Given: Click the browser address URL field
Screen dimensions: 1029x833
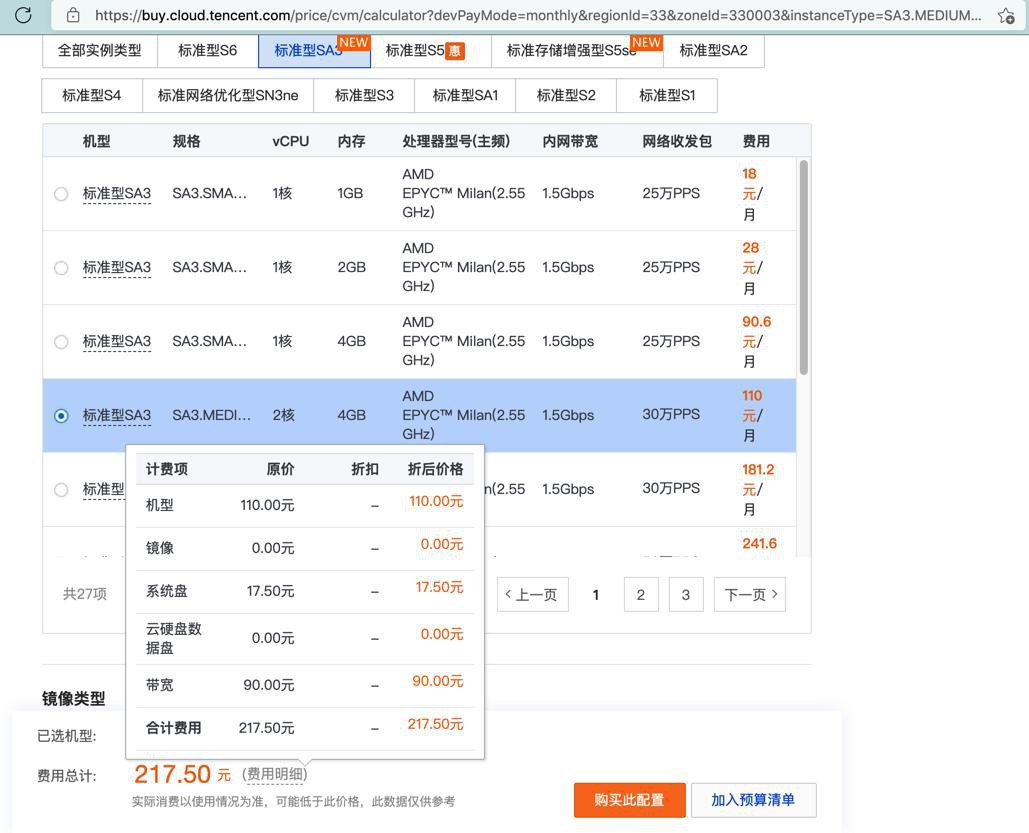Looking at the screenshot, I should click(537, 15).
